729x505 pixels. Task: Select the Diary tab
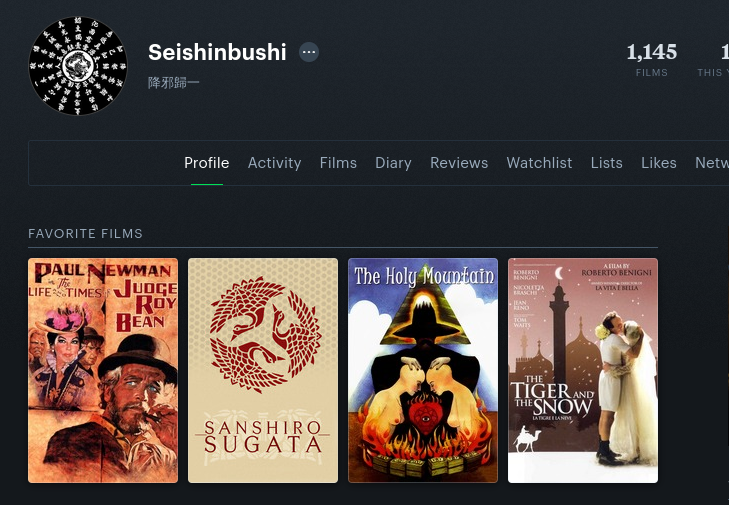[x=393, y=163]
